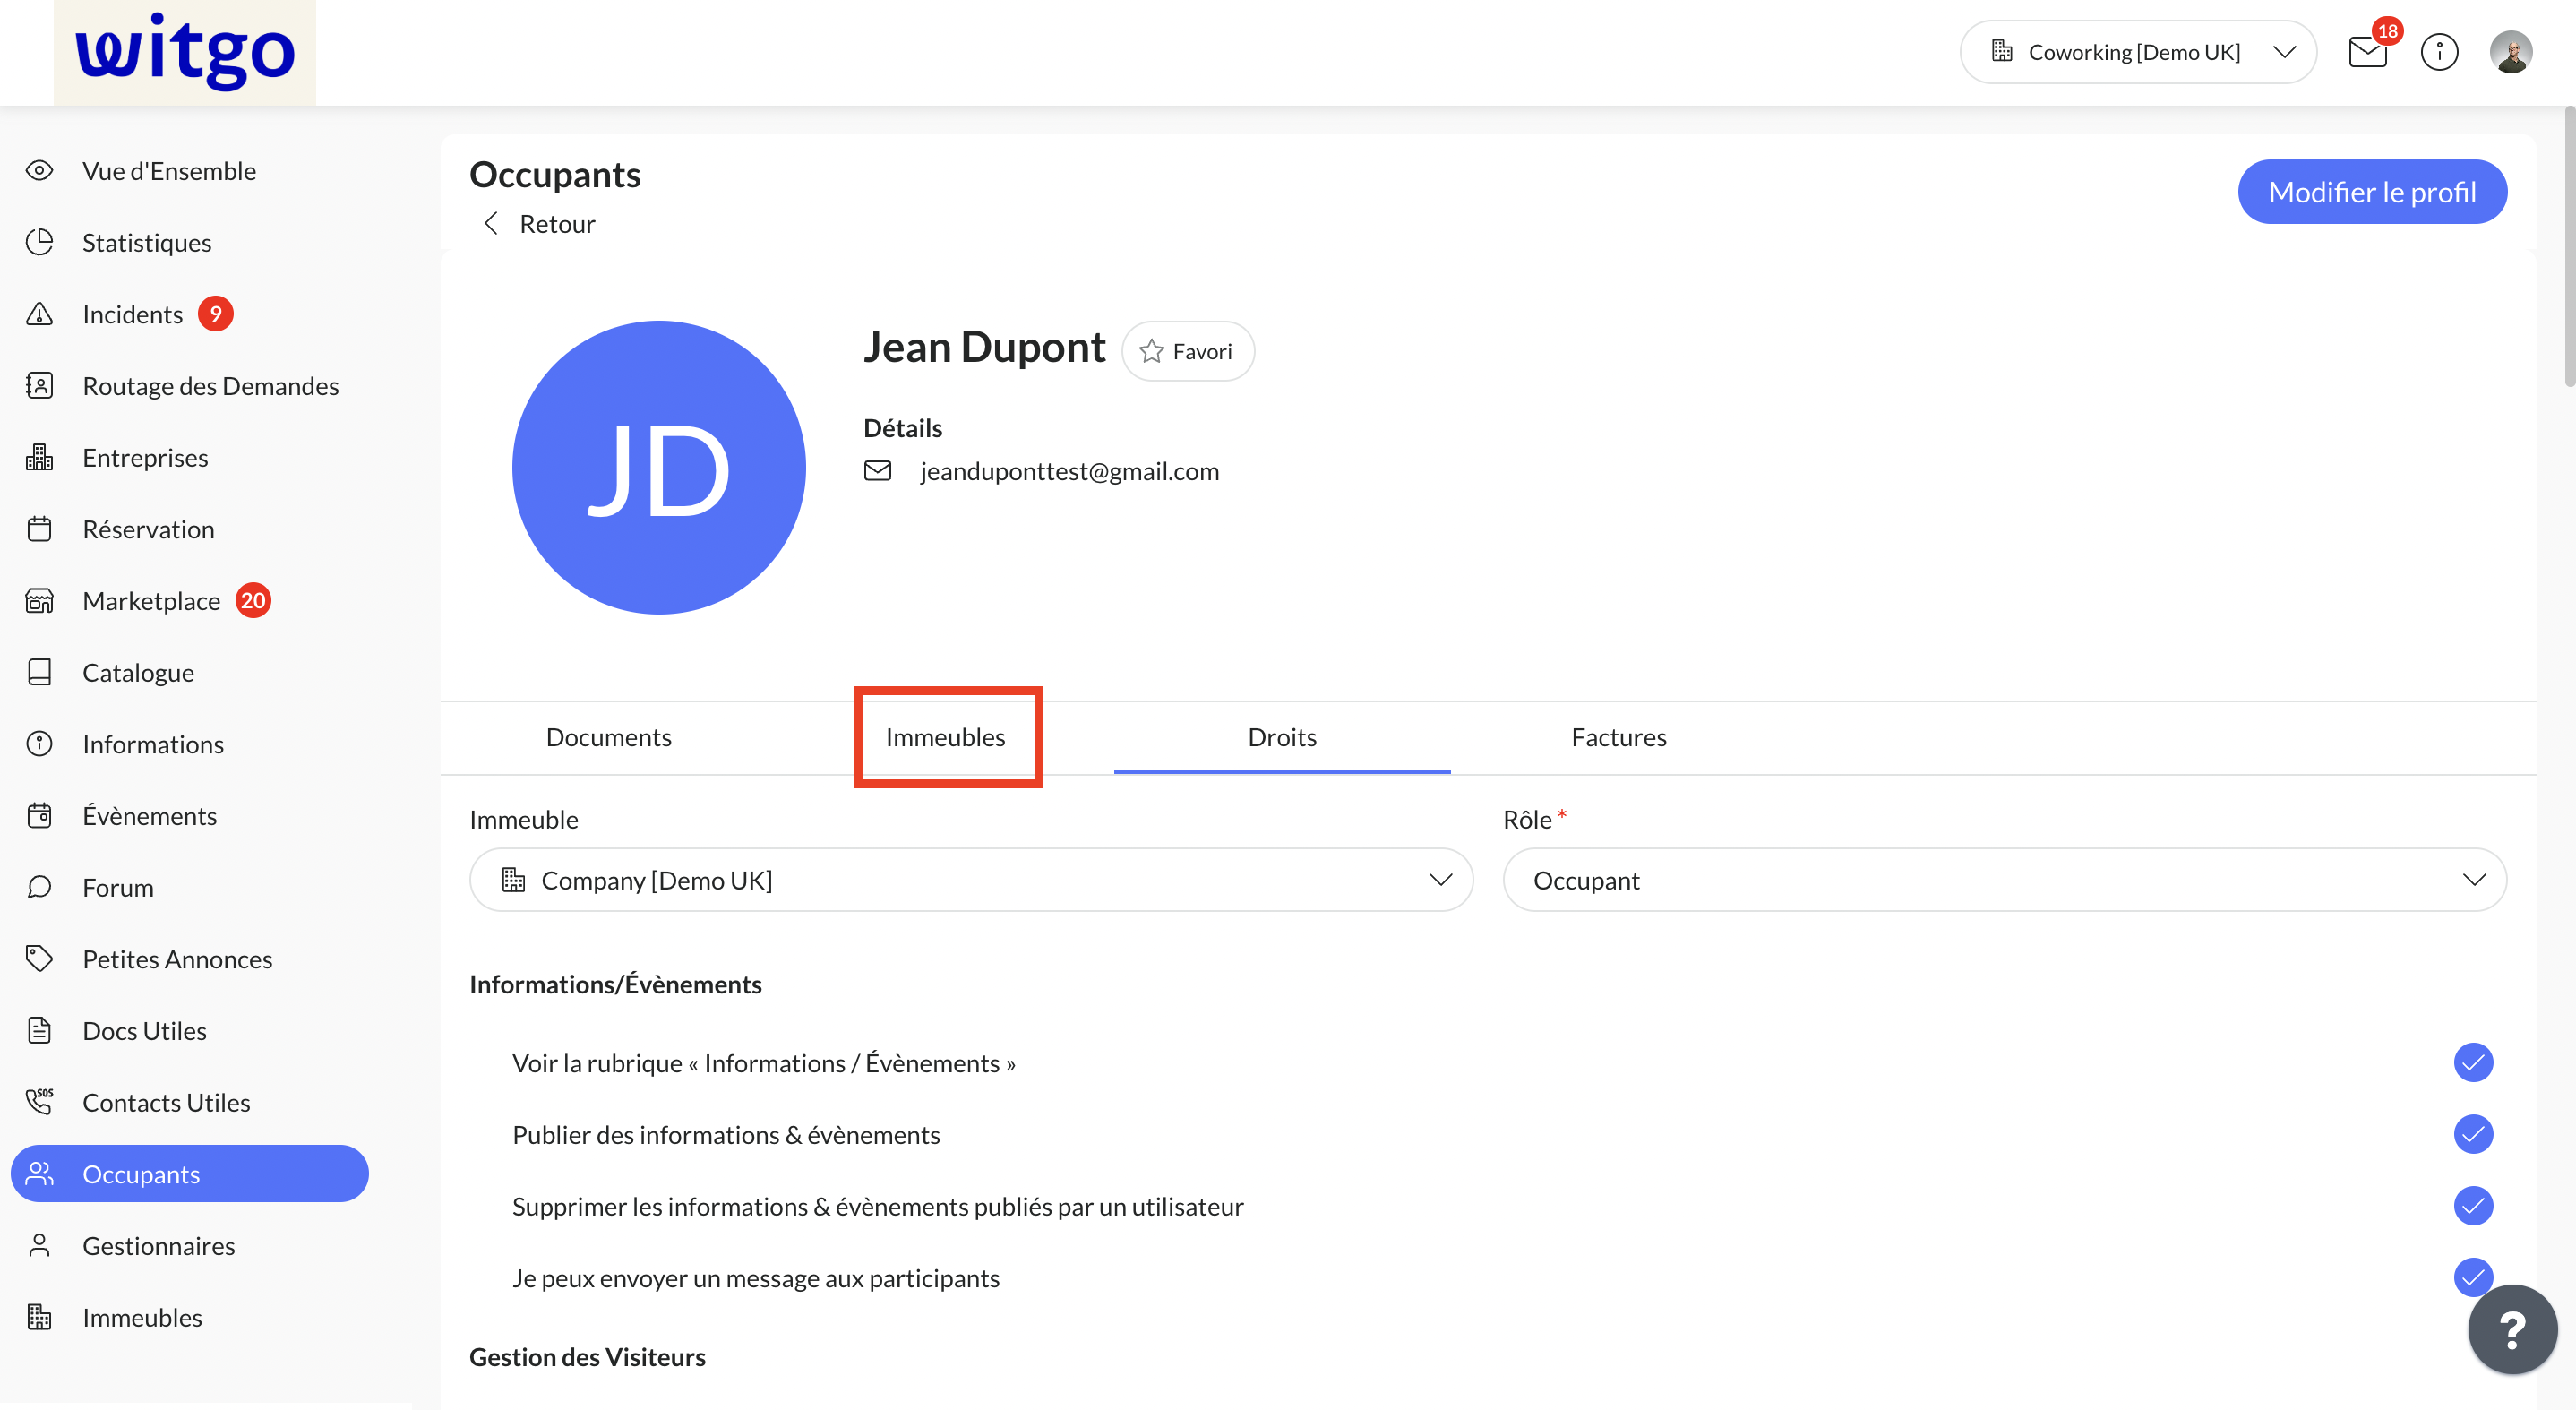The image size is (2576, 1410).
Task: Toggle 'Publier des informations & évènements' right
Action: tap(2473, 1134)
